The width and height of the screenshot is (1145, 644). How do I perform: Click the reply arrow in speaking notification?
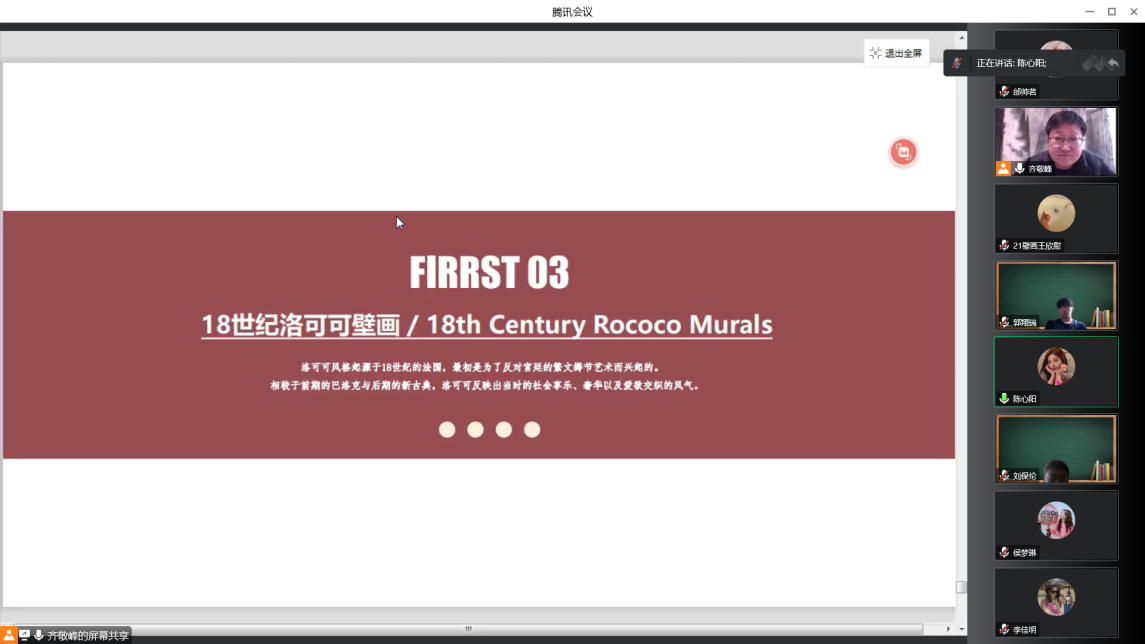click(x=1113, y=63)
